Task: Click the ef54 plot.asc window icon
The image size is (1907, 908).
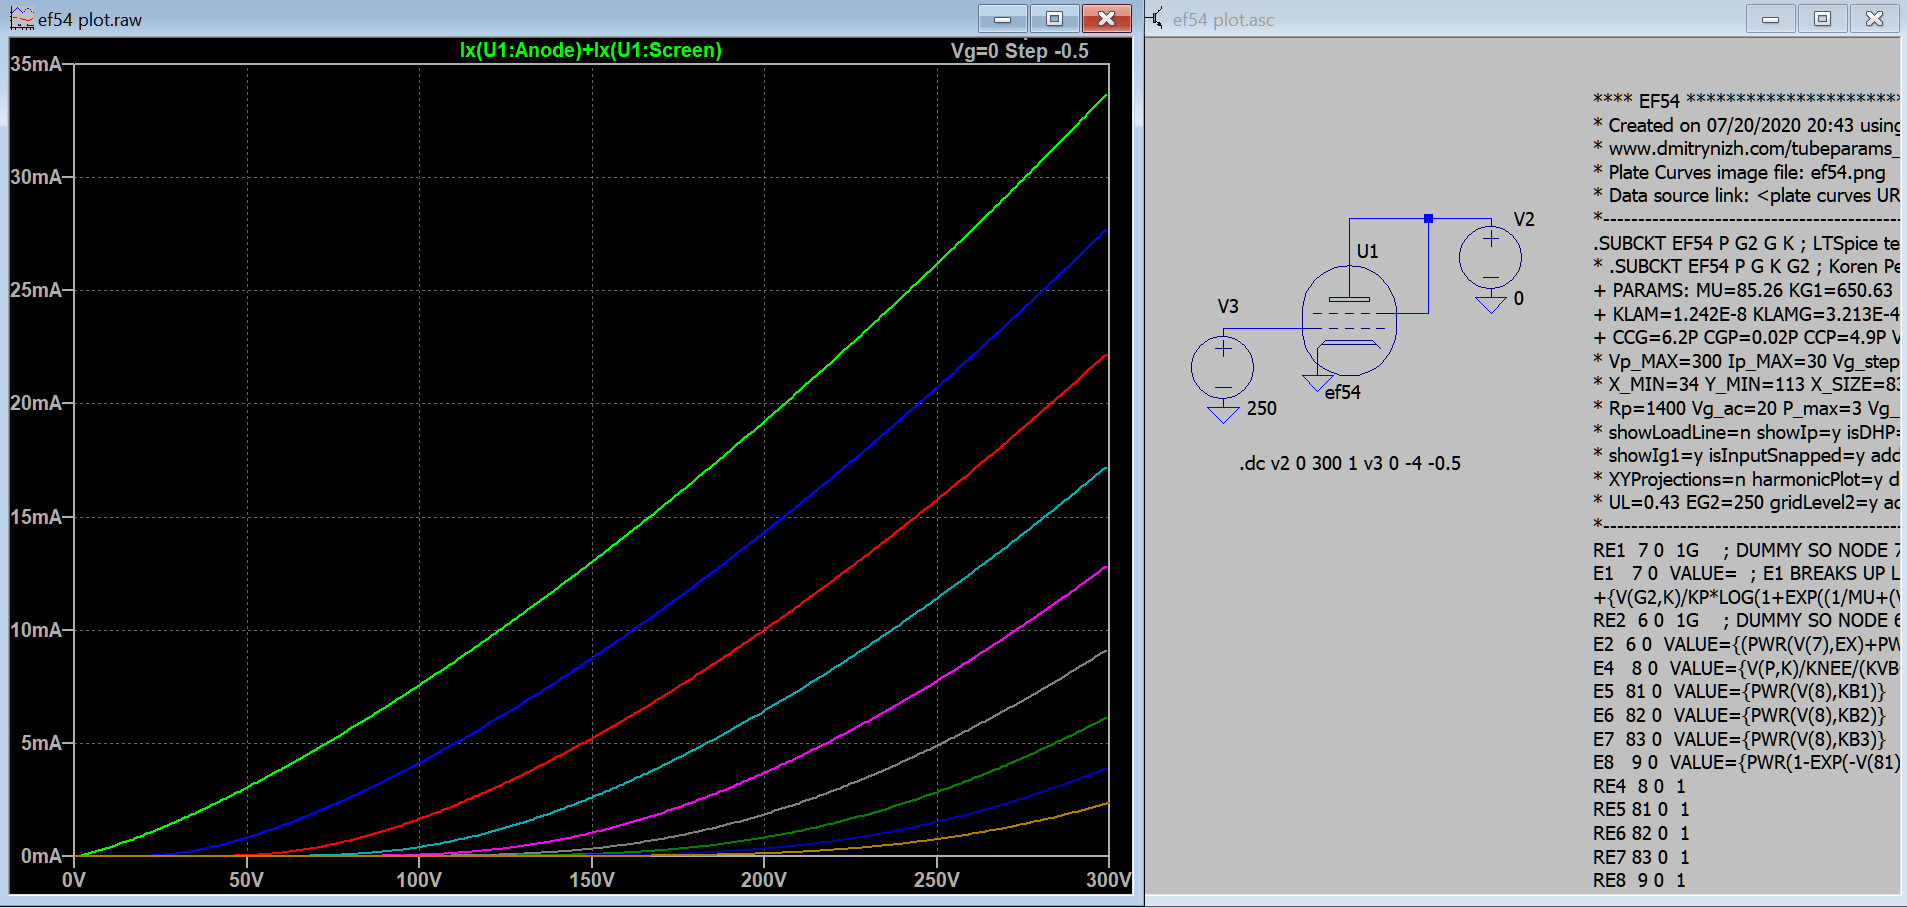Action: (x=1155, y=18)
